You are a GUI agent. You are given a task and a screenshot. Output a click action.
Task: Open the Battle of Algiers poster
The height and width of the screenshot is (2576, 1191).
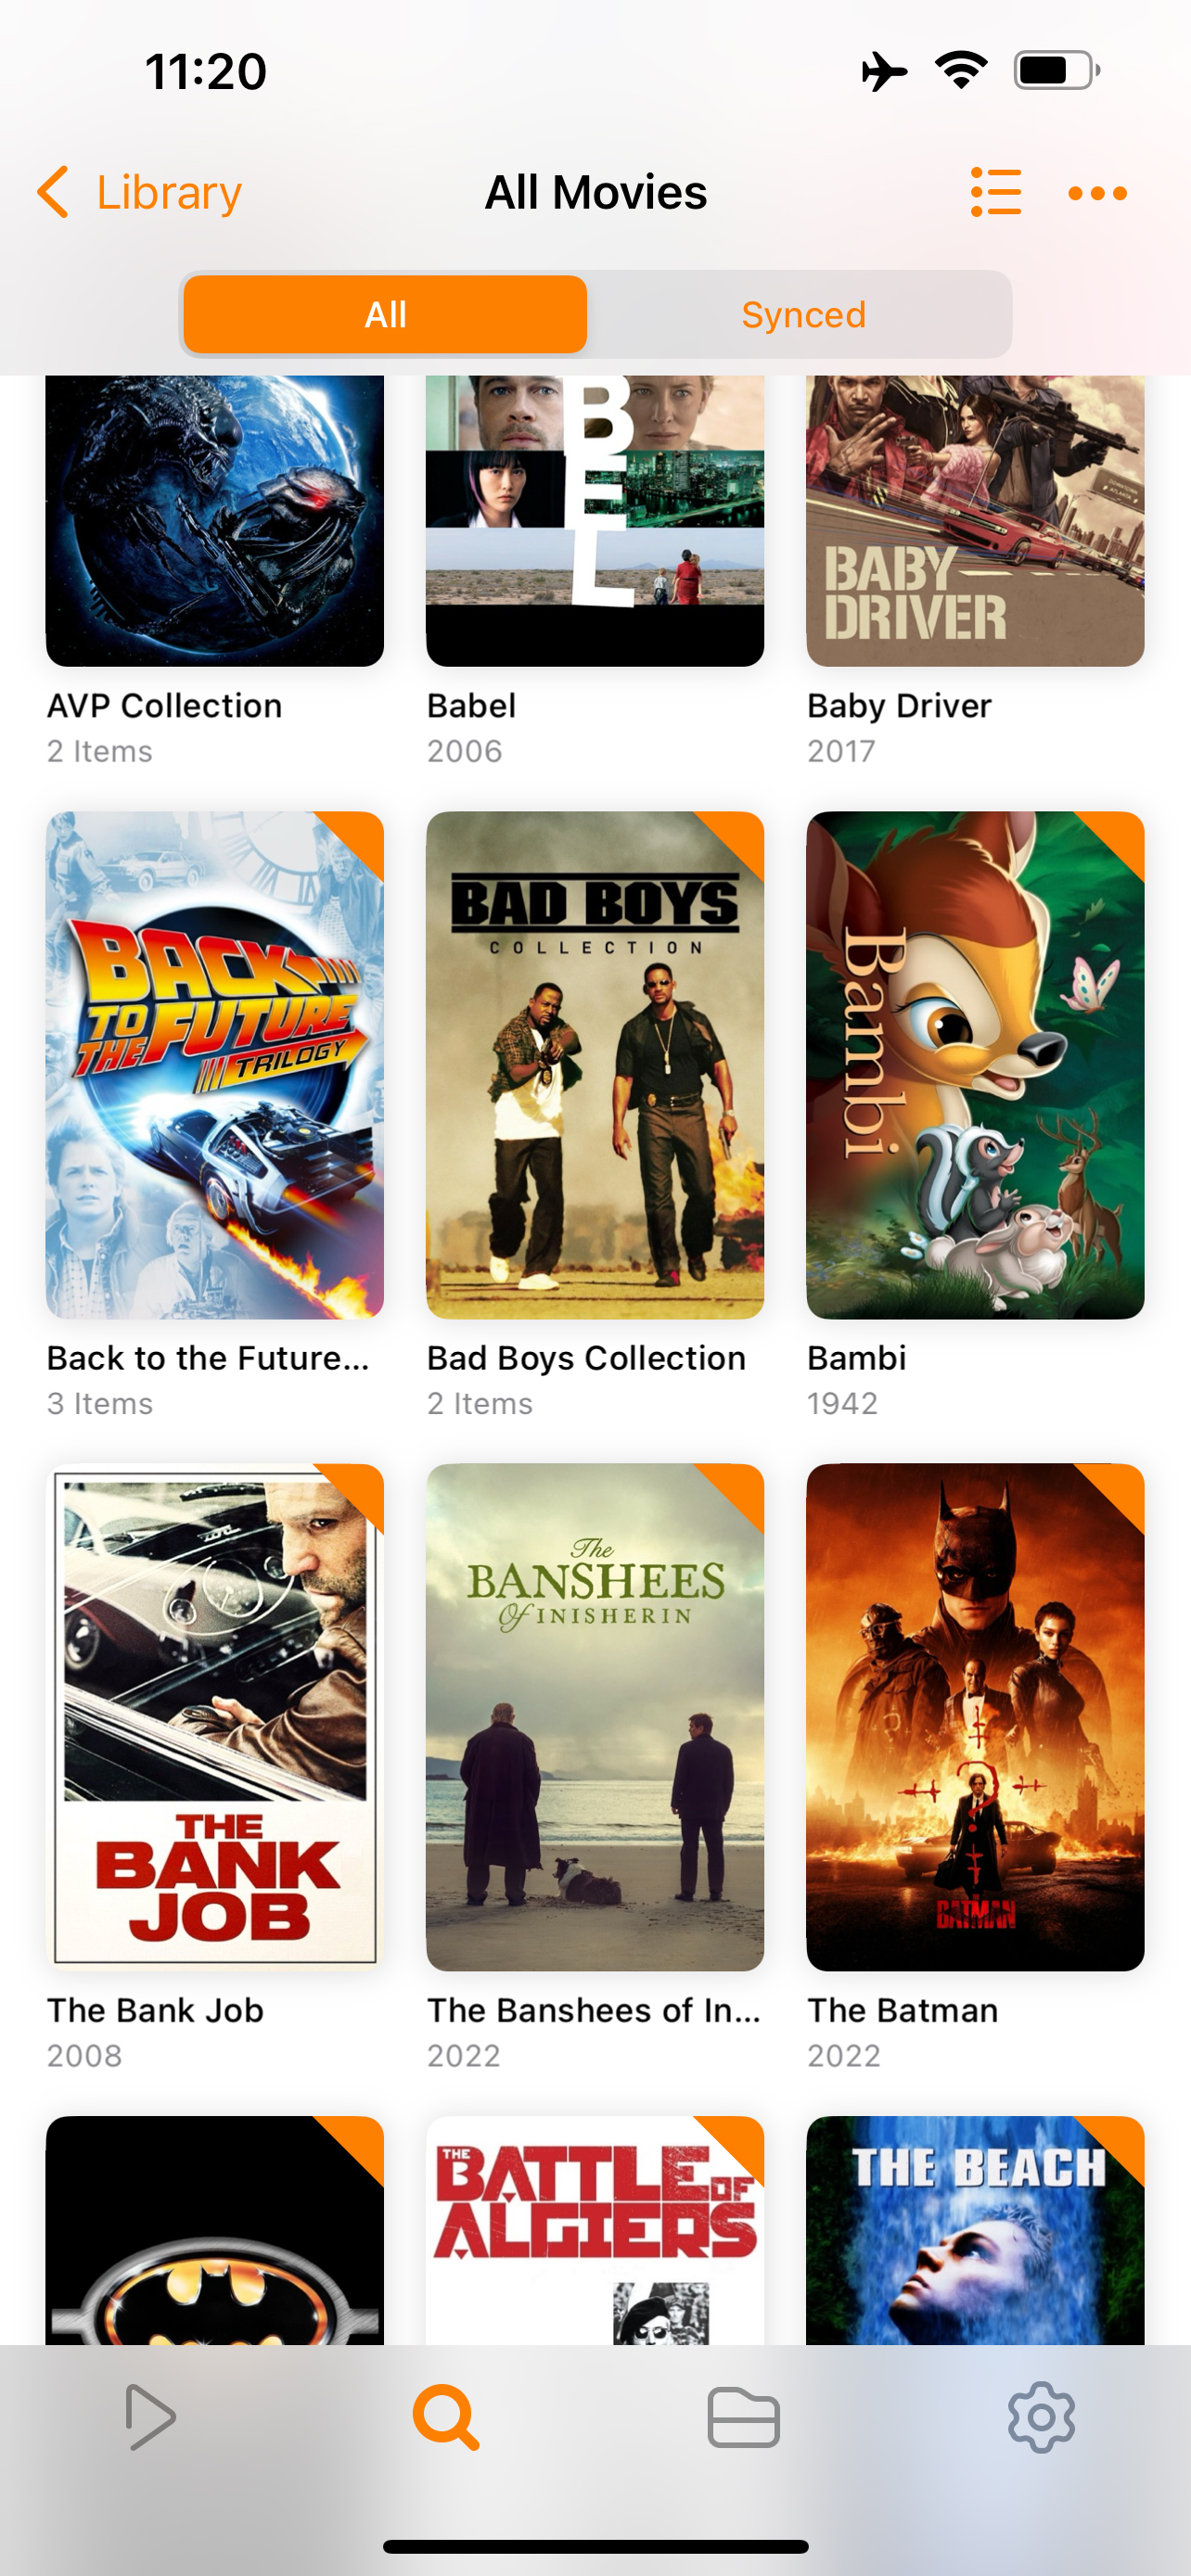[x=595, y=2230]
